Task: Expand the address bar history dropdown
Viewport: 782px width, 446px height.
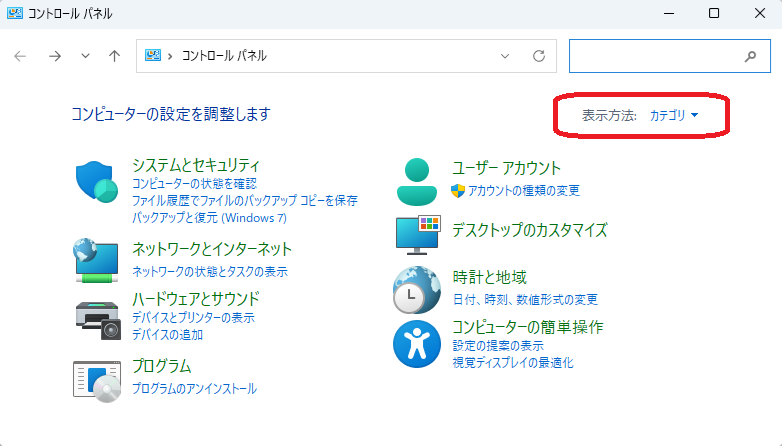Action: coord(506,56)
